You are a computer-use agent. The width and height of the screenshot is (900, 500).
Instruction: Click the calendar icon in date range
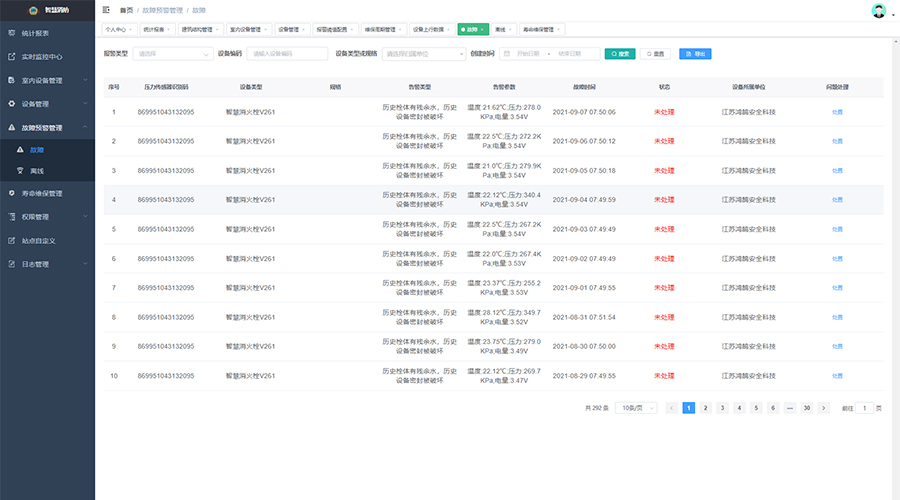point(507,53)
